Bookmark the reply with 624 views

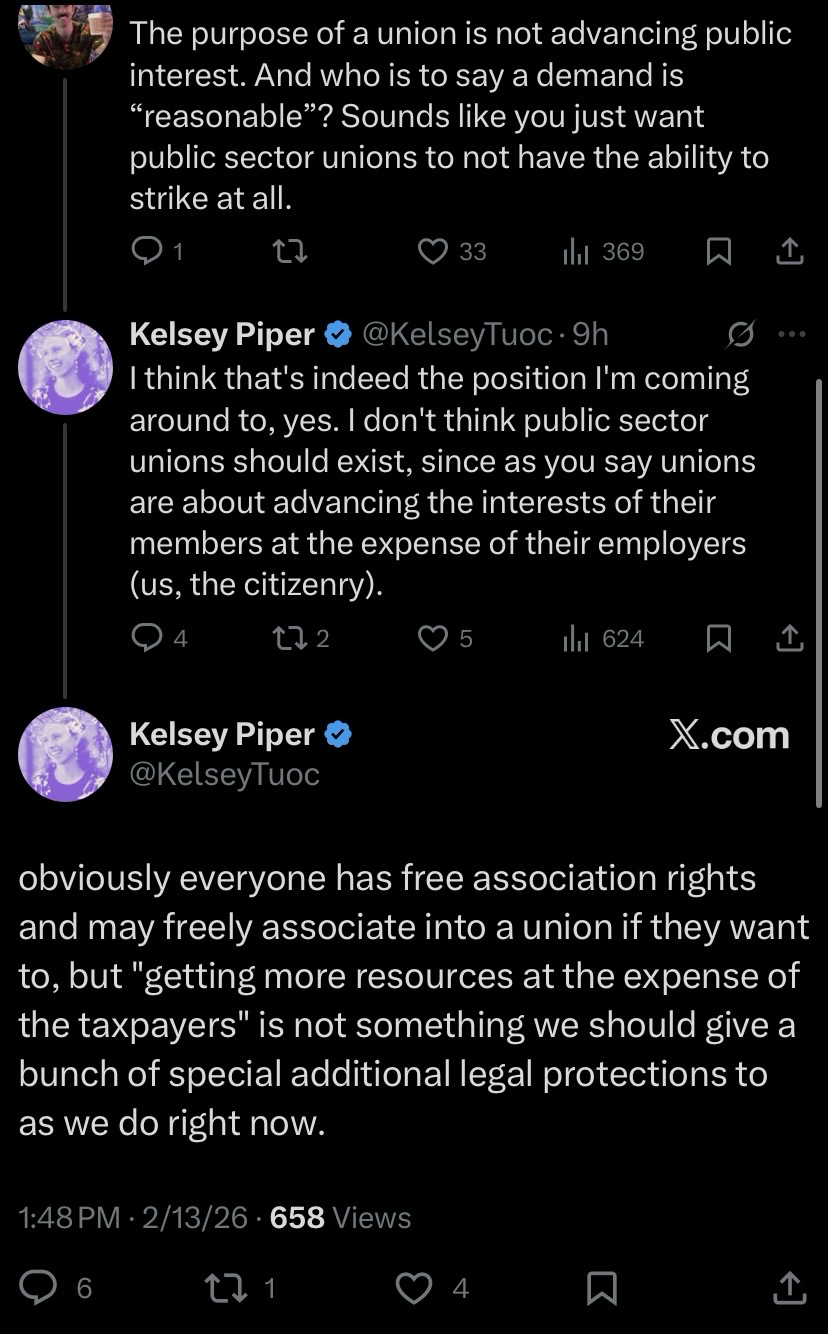718,638
